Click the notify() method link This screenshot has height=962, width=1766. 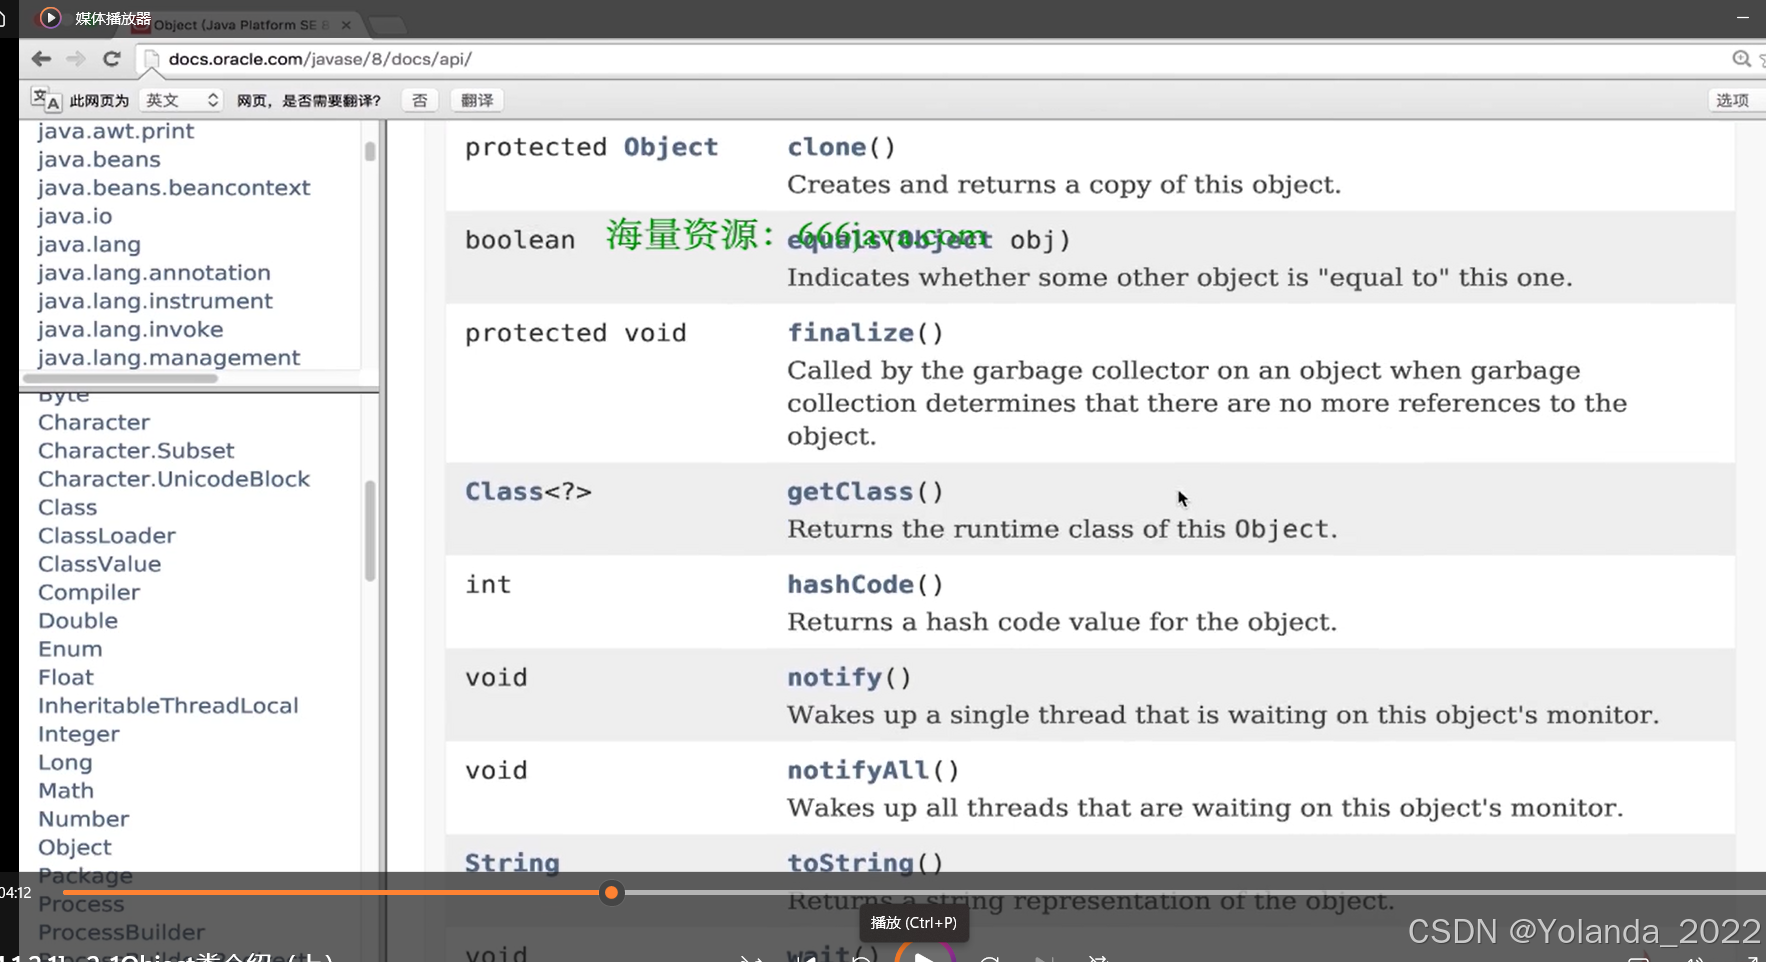coord(835,678)
